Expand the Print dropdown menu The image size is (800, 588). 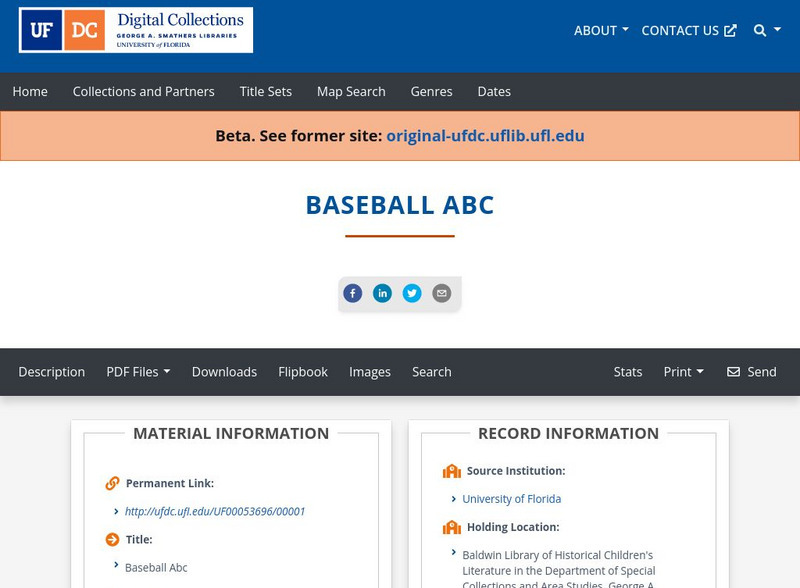684,371
